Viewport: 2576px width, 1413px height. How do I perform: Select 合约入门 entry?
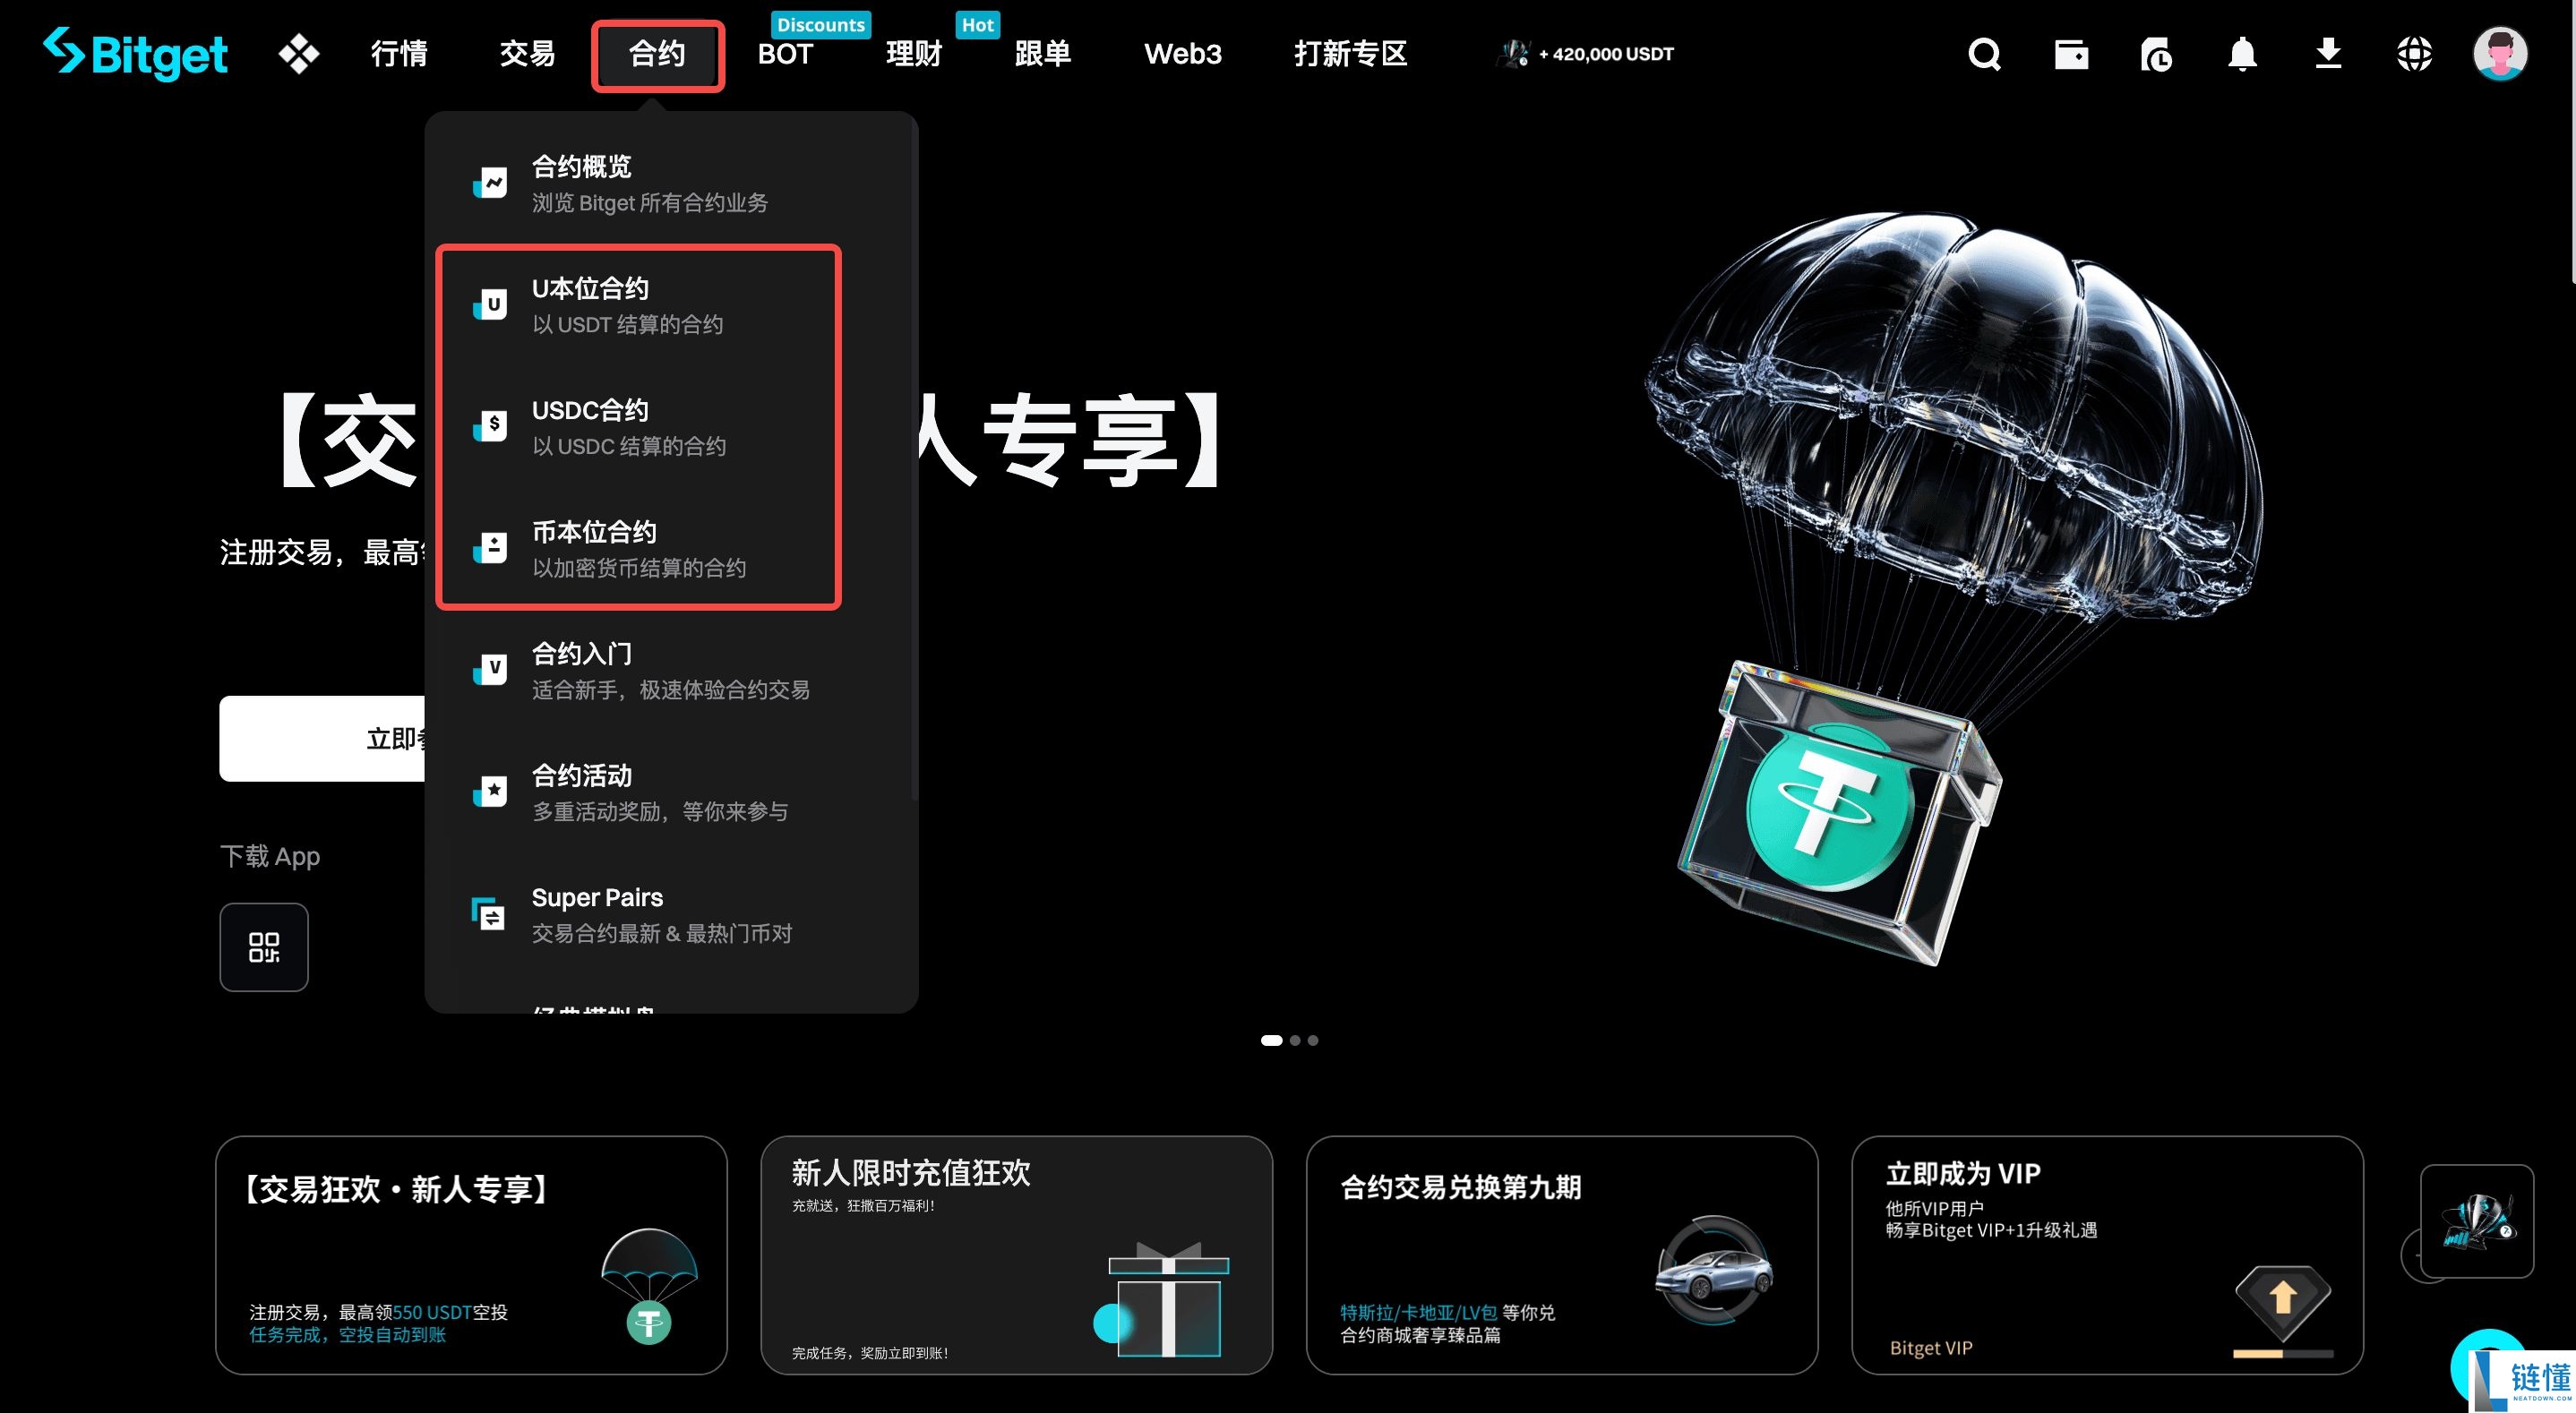coord(671,671)
